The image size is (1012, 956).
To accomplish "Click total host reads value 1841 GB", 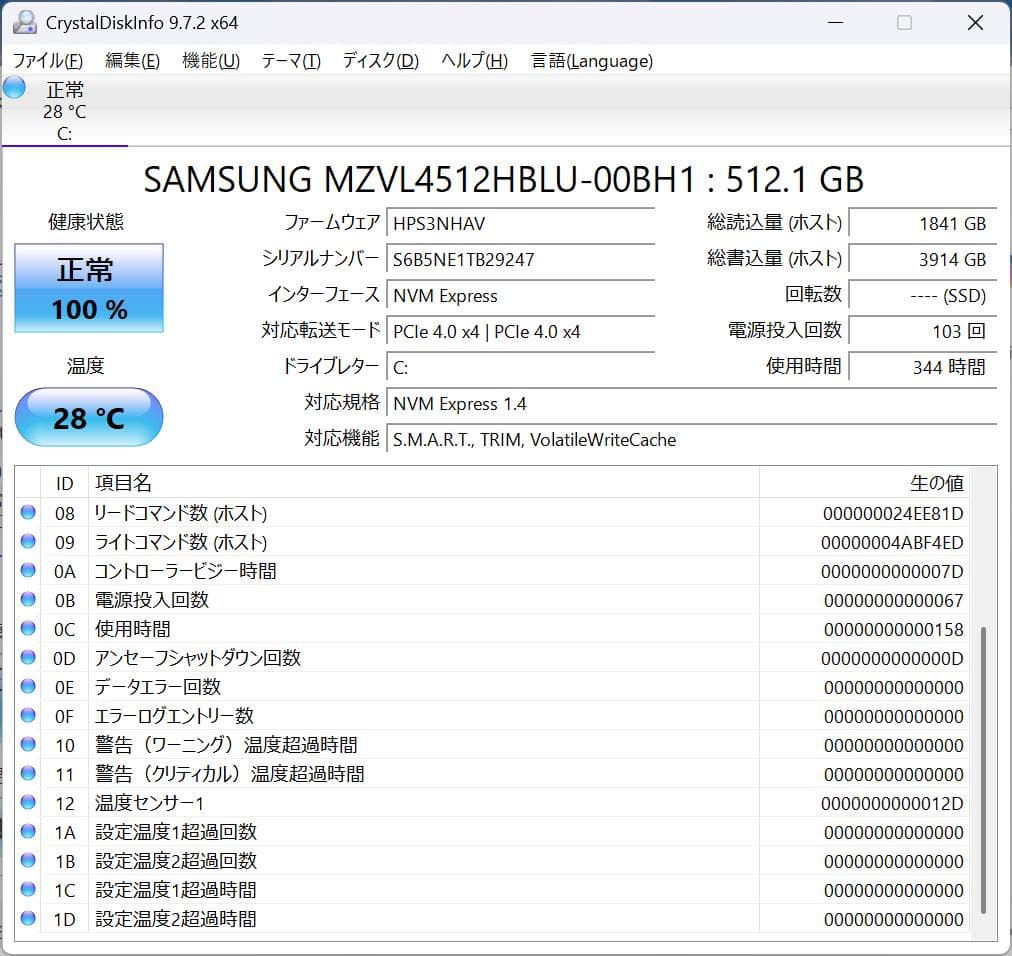I will point(923,223).
